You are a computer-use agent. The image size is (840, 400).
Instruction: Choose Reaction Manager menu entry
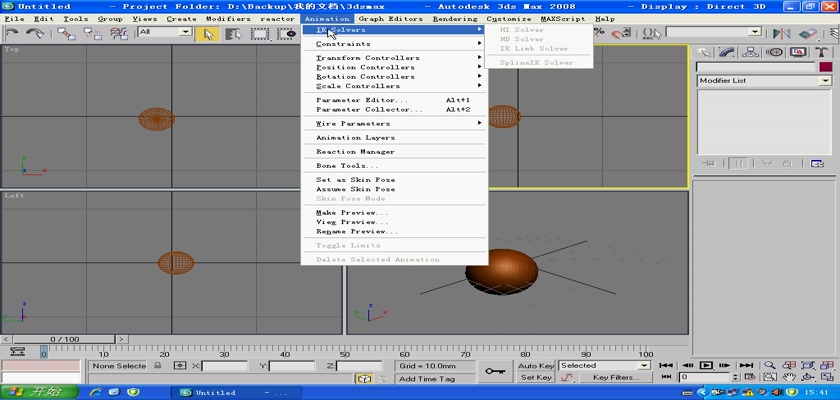395,152
